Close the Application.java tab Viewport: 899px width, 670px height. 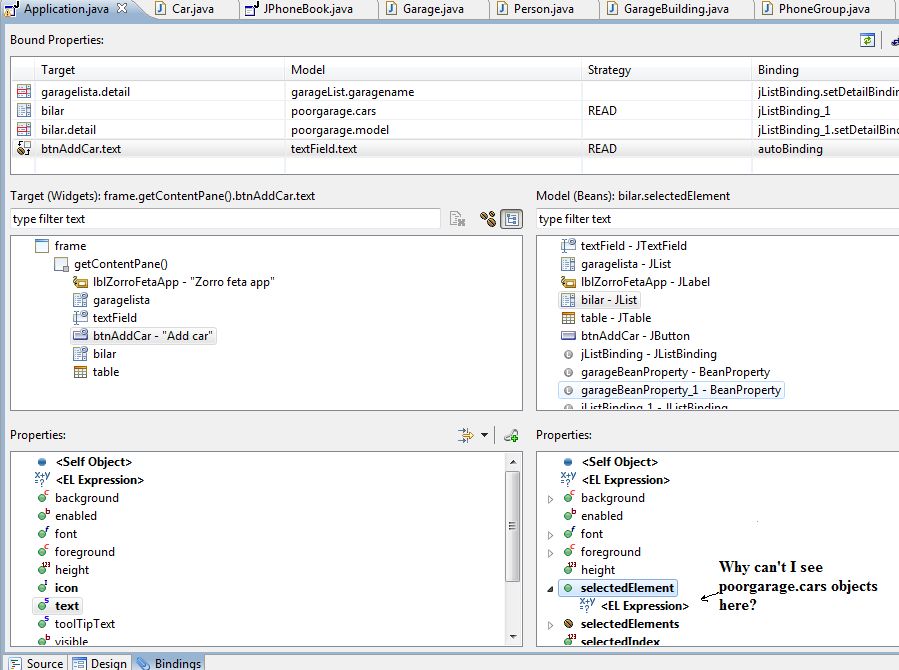point(122,8)
